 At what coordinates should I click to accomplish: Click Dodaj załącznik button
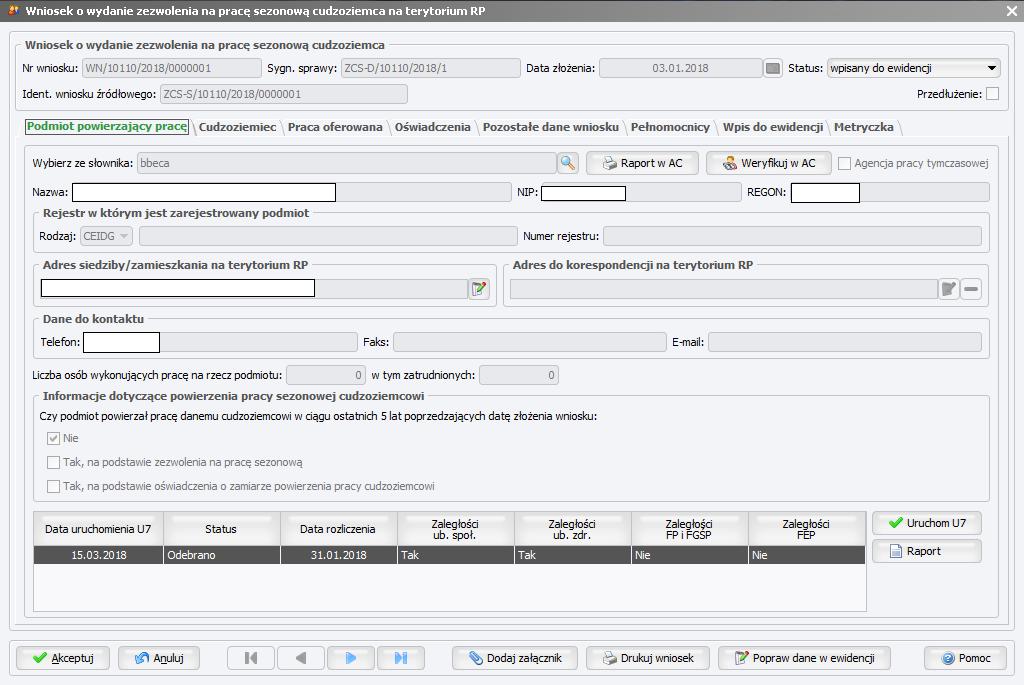515,658
